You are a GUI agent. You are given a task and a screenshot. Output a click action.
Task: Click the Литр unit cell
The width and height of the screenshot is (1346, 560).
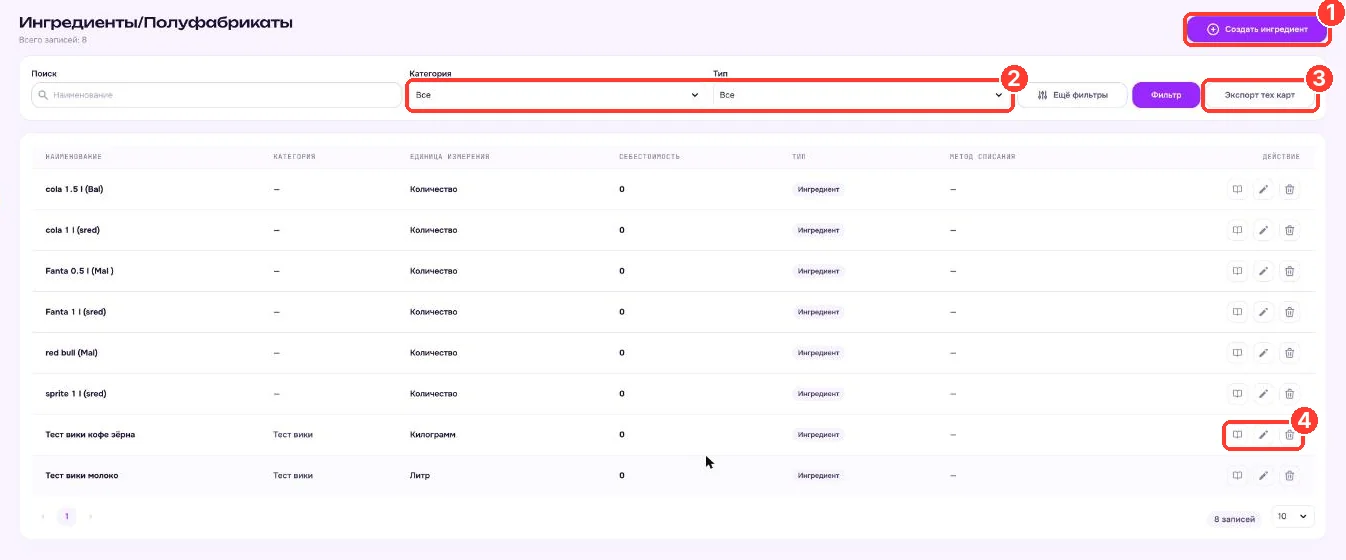coord(420,476)
